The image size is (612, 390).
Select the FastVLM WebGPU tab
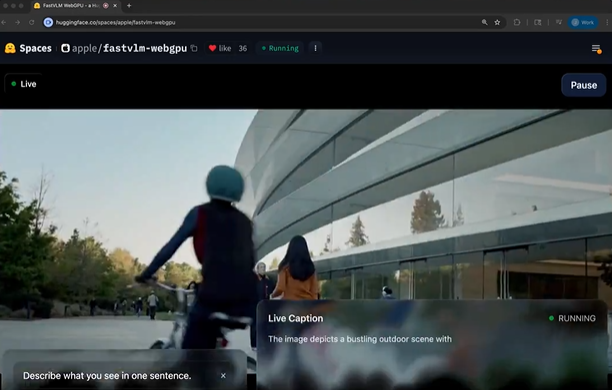coord(71,5)
